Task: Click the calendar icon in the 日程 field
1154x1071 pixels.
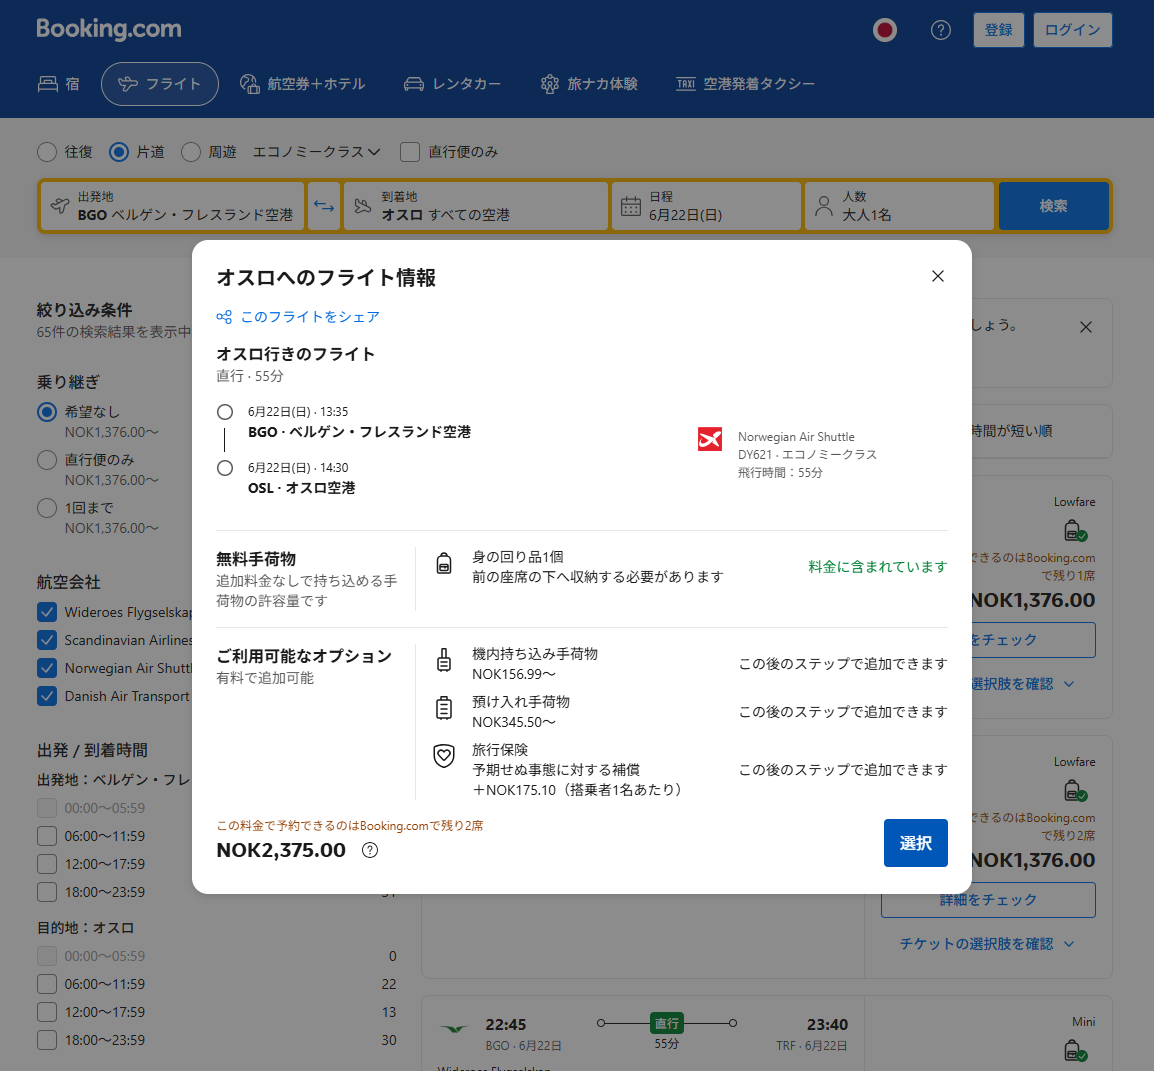Action: [x=631, y=206]
